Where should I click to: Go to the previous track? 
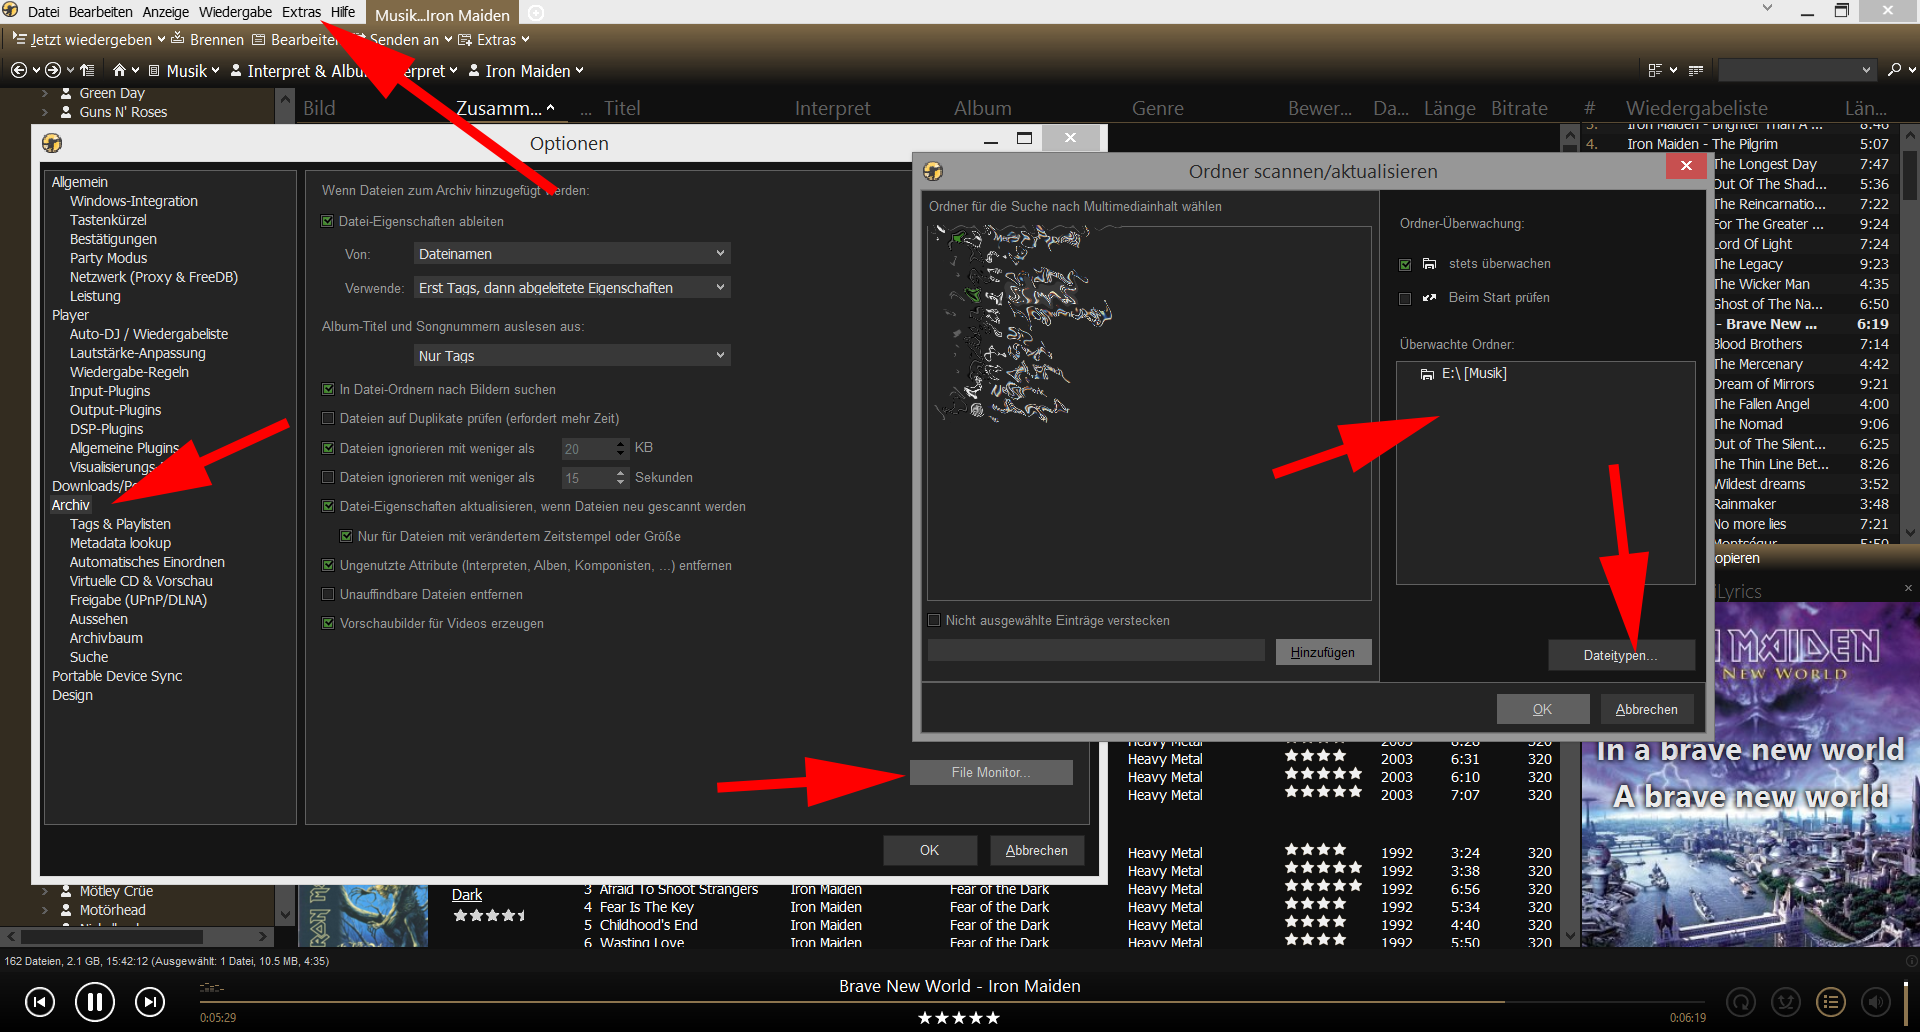tap(40, 1001)
